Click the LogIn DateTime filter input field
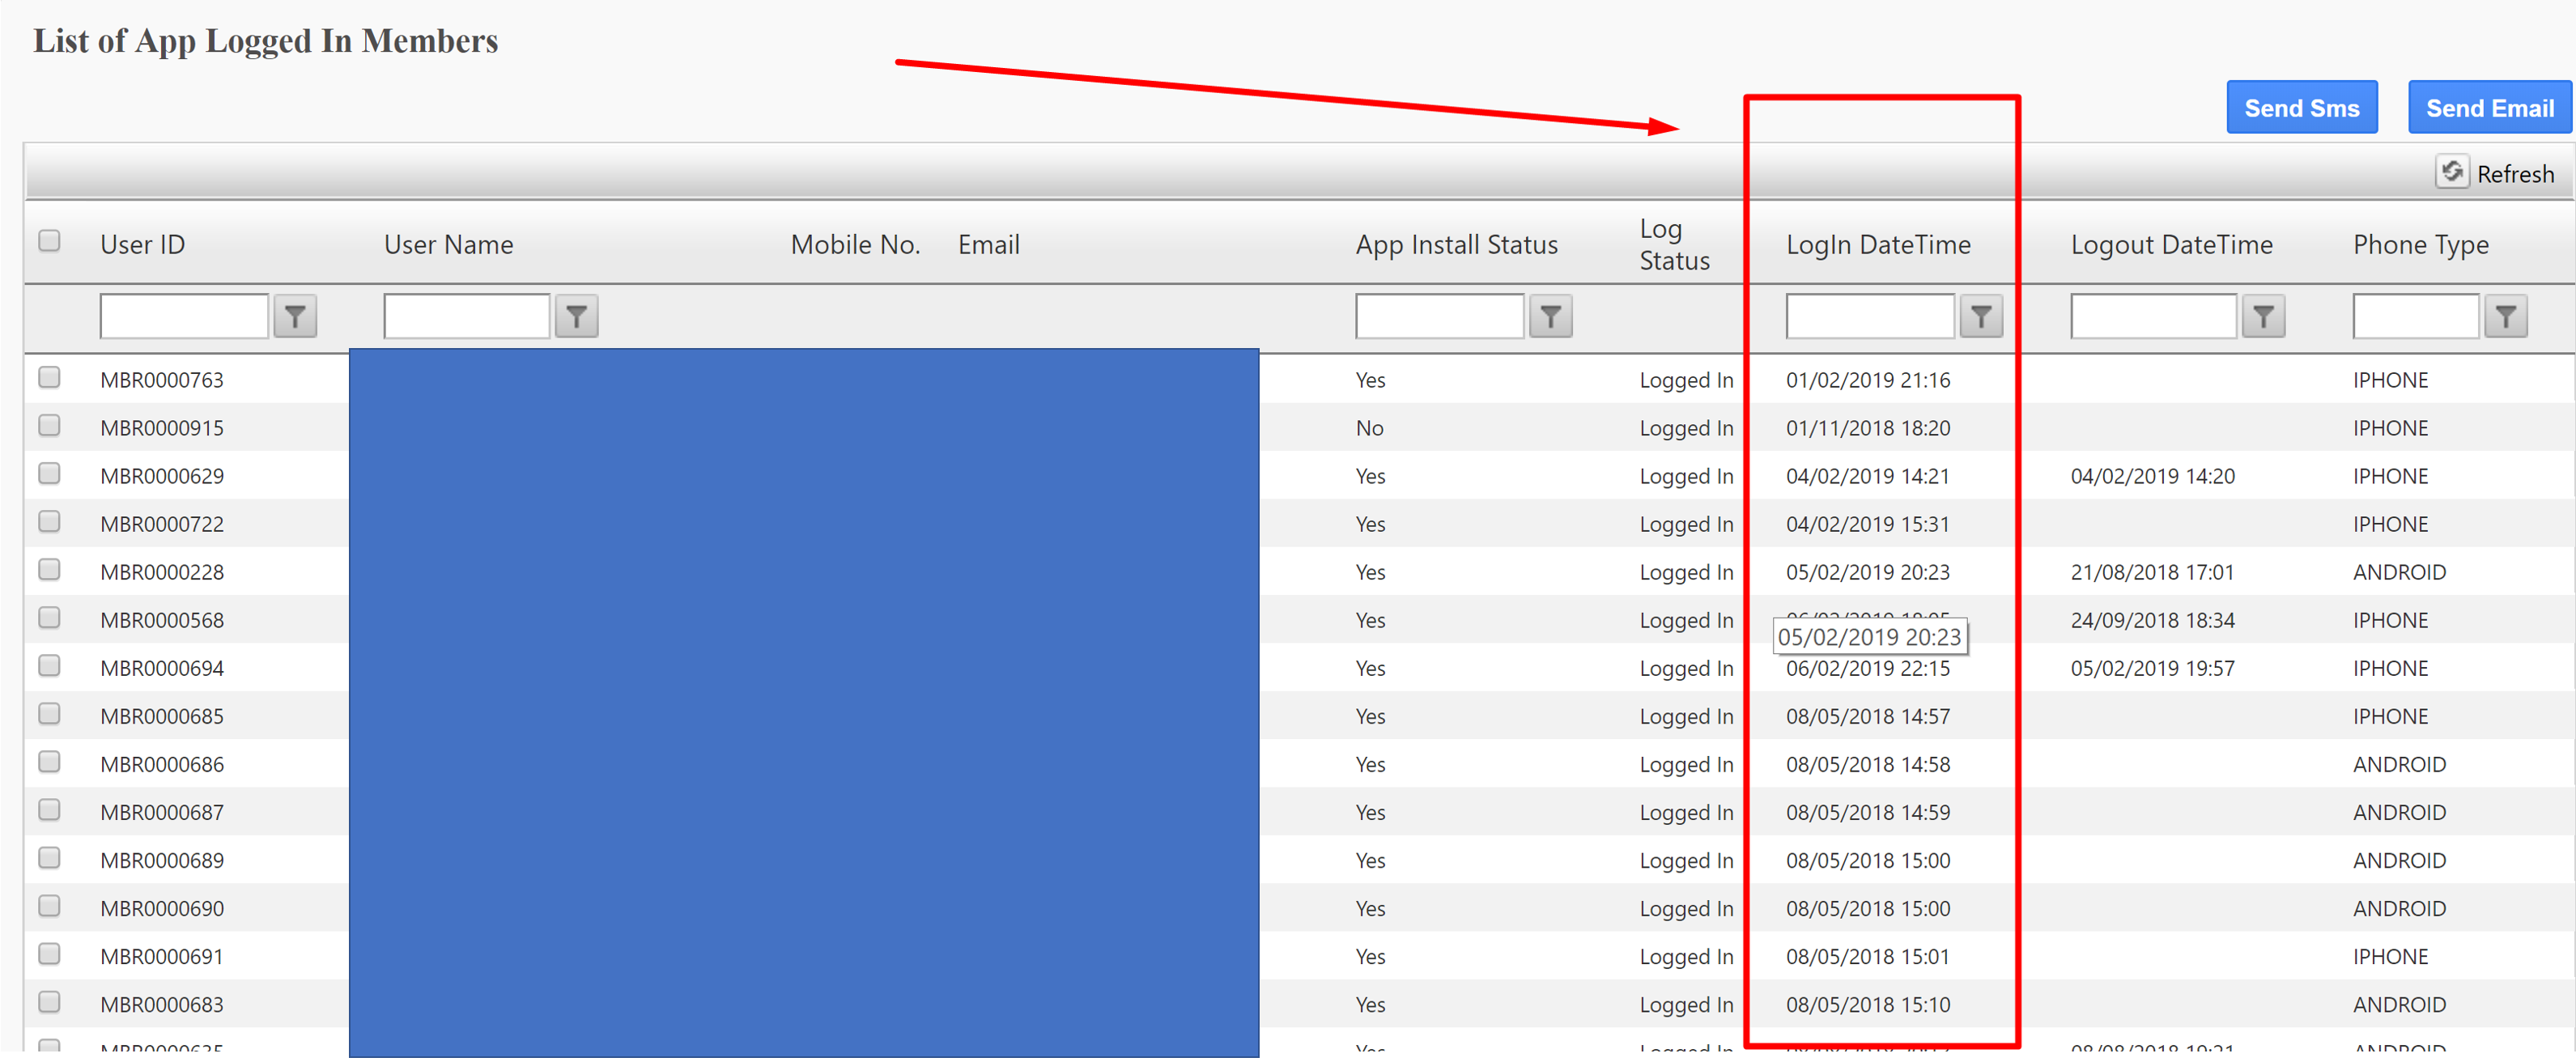 [1869, 317]
